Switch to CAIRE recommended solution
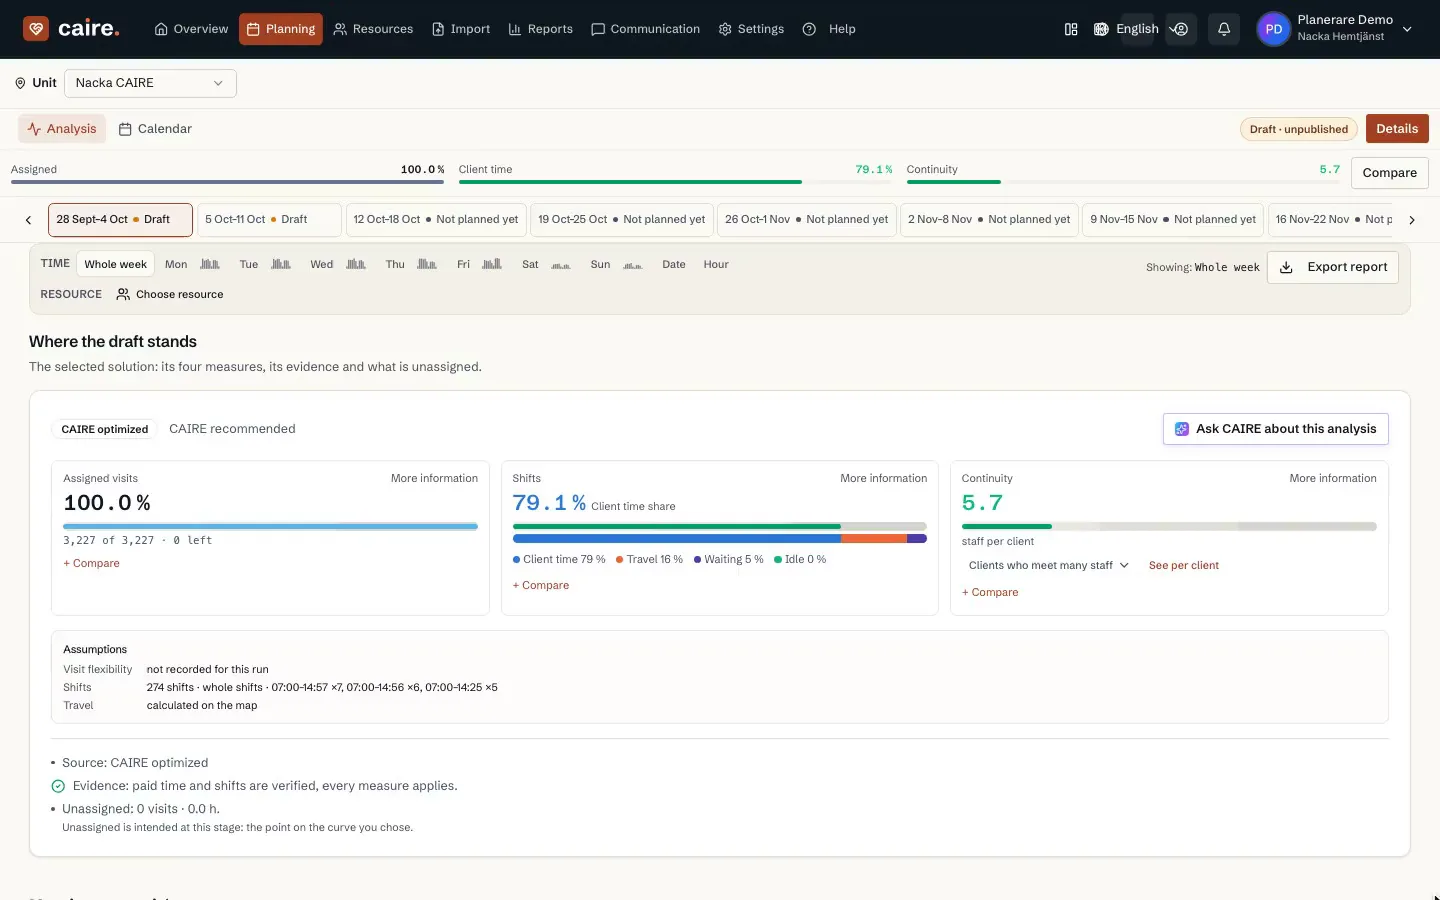The height and width of the screenshot is (900, 1440). point(232,429)
